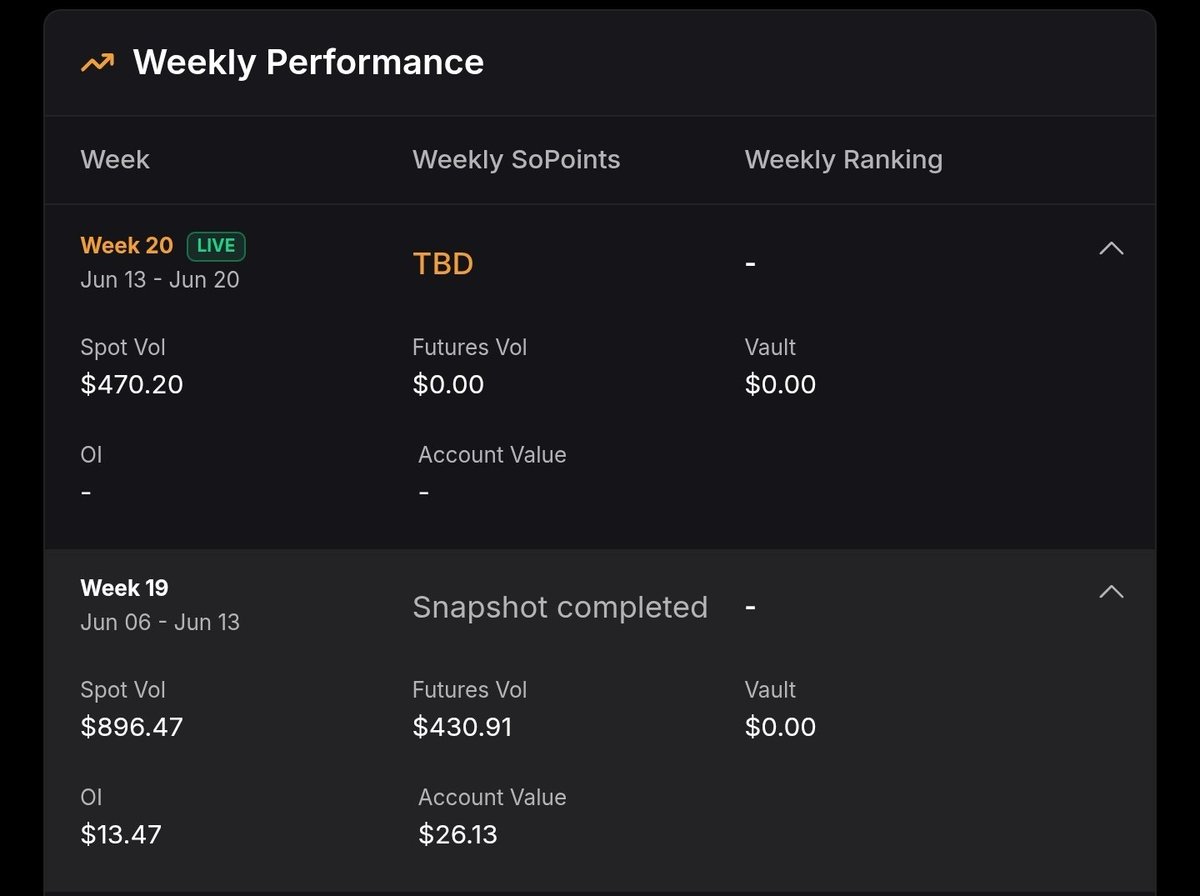This screenshot has height=896, width=1200.
Task: Click the Snapshot completed status text
Action: (x=560, y=607)
